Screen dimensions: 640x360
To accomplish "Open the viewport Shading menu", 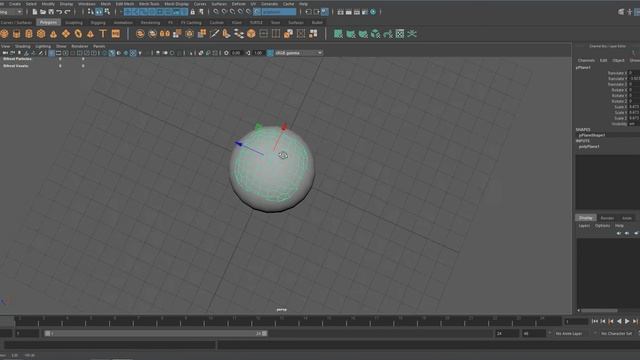I will (22, 46).
